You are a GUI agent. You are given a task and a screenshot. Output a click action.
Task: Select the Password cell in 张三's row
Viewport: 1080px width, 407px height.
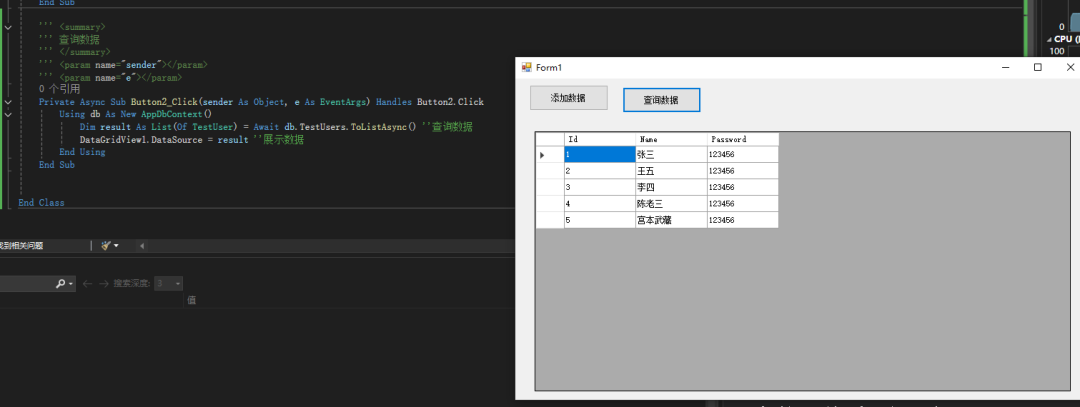coord(742,154)
